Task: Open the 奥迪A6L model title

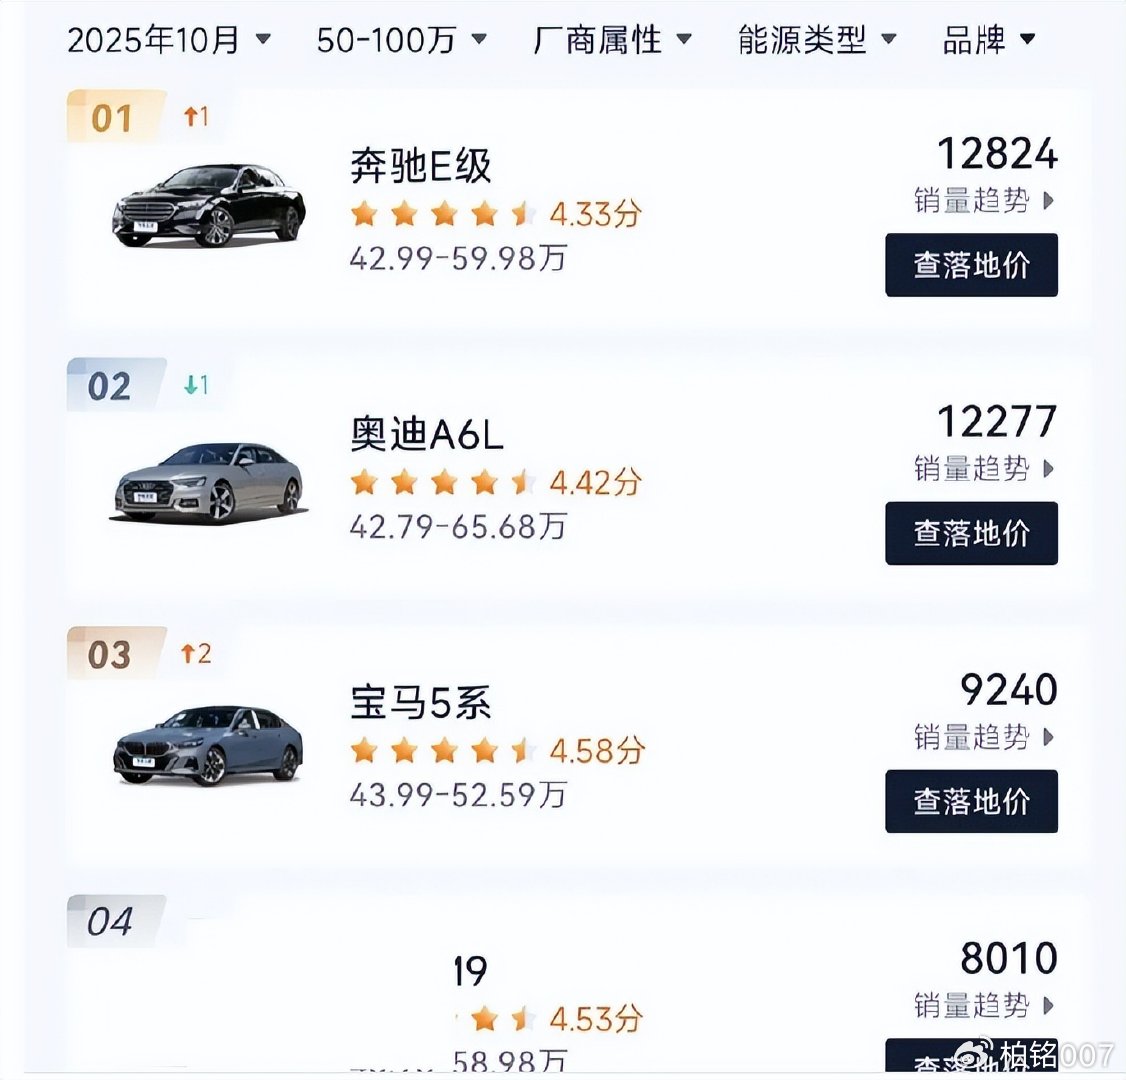Action: 427,434
